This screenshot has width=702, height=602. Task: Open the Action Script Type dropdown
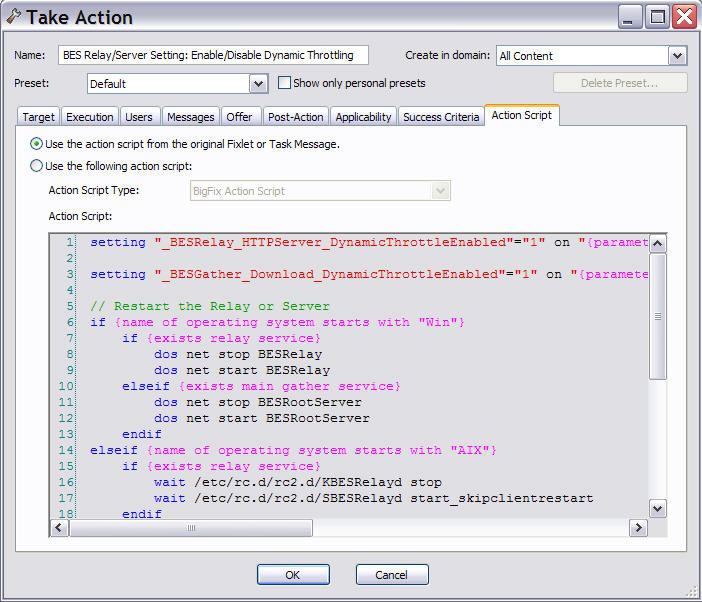(x=441, y=191)
